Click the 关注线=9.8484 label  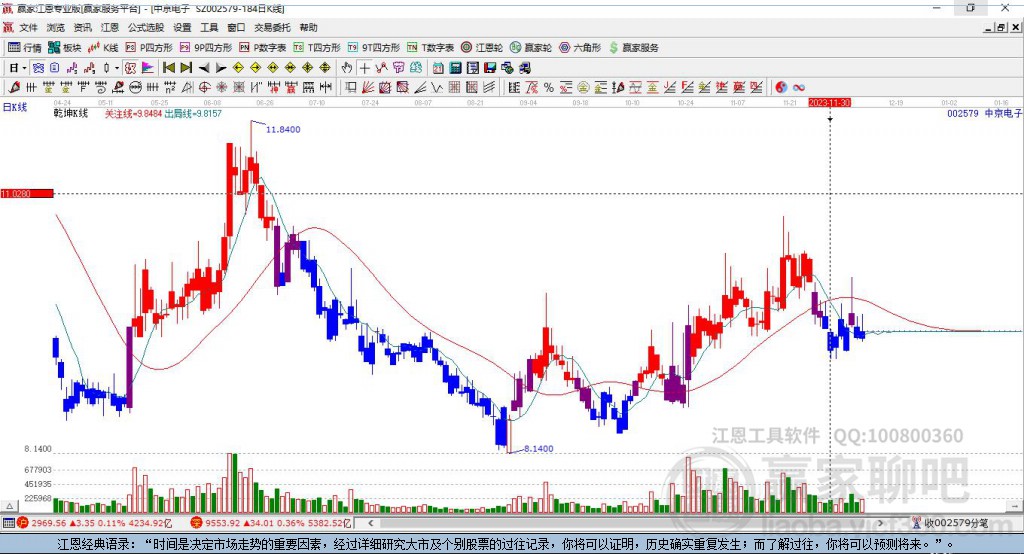(133, 113)
